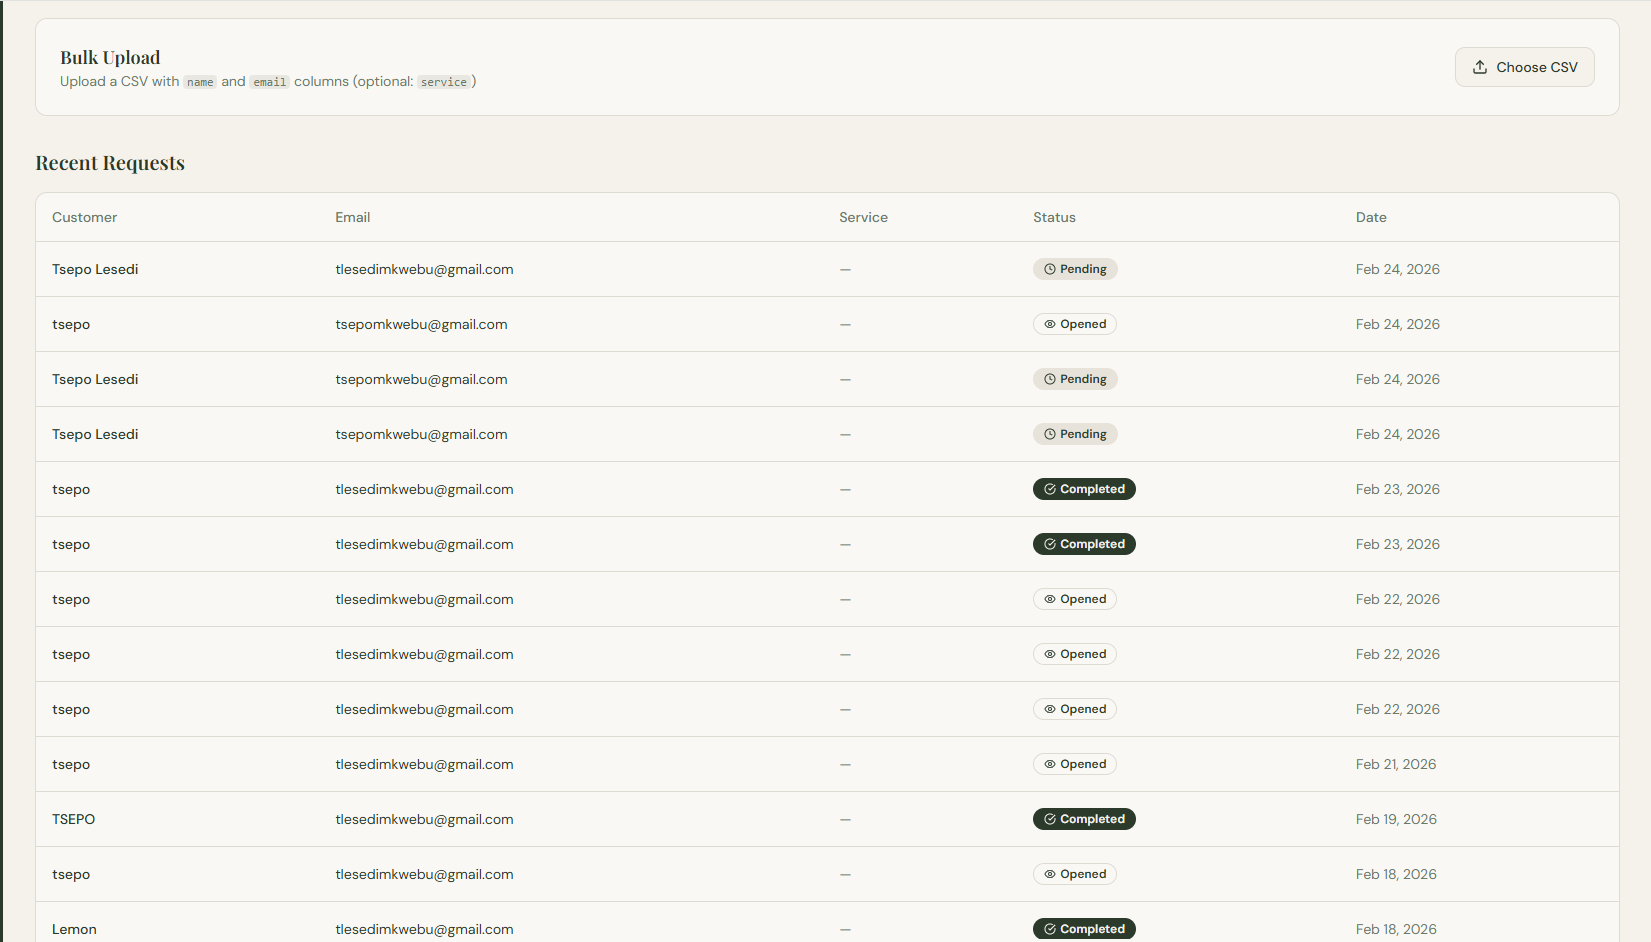Image resolution: width=1651 pixels, height=942 pixels.
Task: Click the checkmark icon on the first Feb 23 Completed badge
Action: pos(1050,488)
